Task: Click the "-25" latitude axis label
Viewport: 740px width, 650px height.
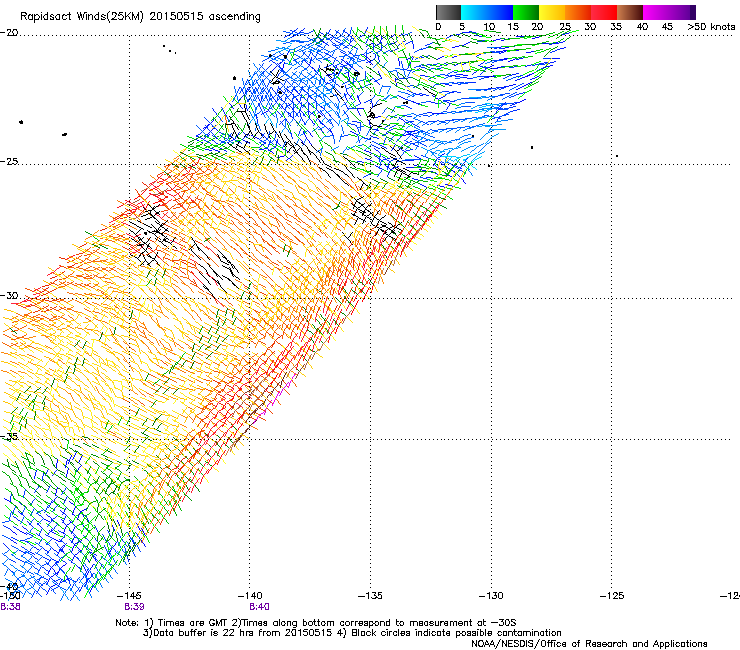Action: (x=9, y=161)
